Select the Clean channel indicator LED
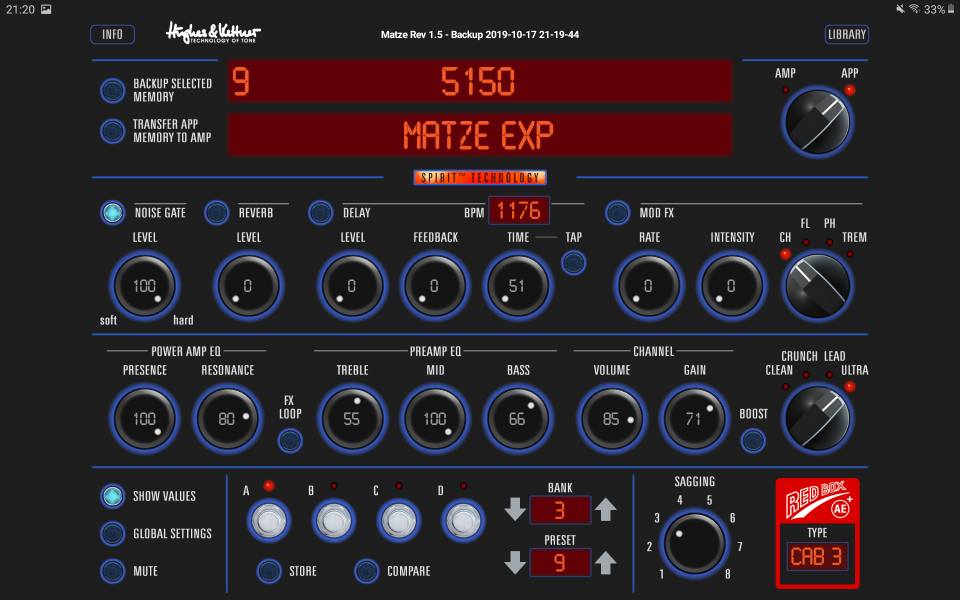The height and width of the screenshot is (600, 960). [x=786, y=386]
